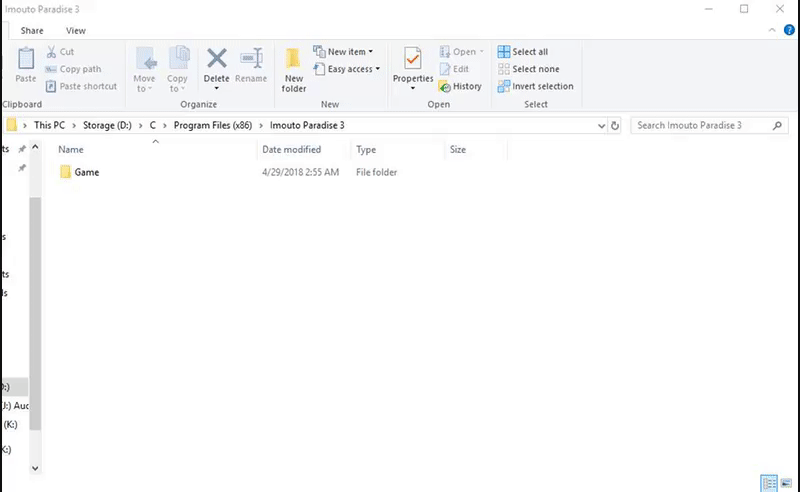The width and height of the screenshot is (800, 492).
Task: Click the Paste clipboard icon
Action: pos(26,59)
